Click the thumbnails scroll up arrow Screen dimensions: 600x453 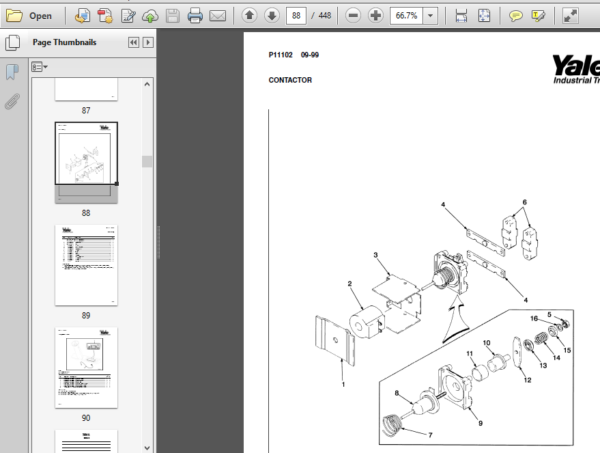click(147, 84)
